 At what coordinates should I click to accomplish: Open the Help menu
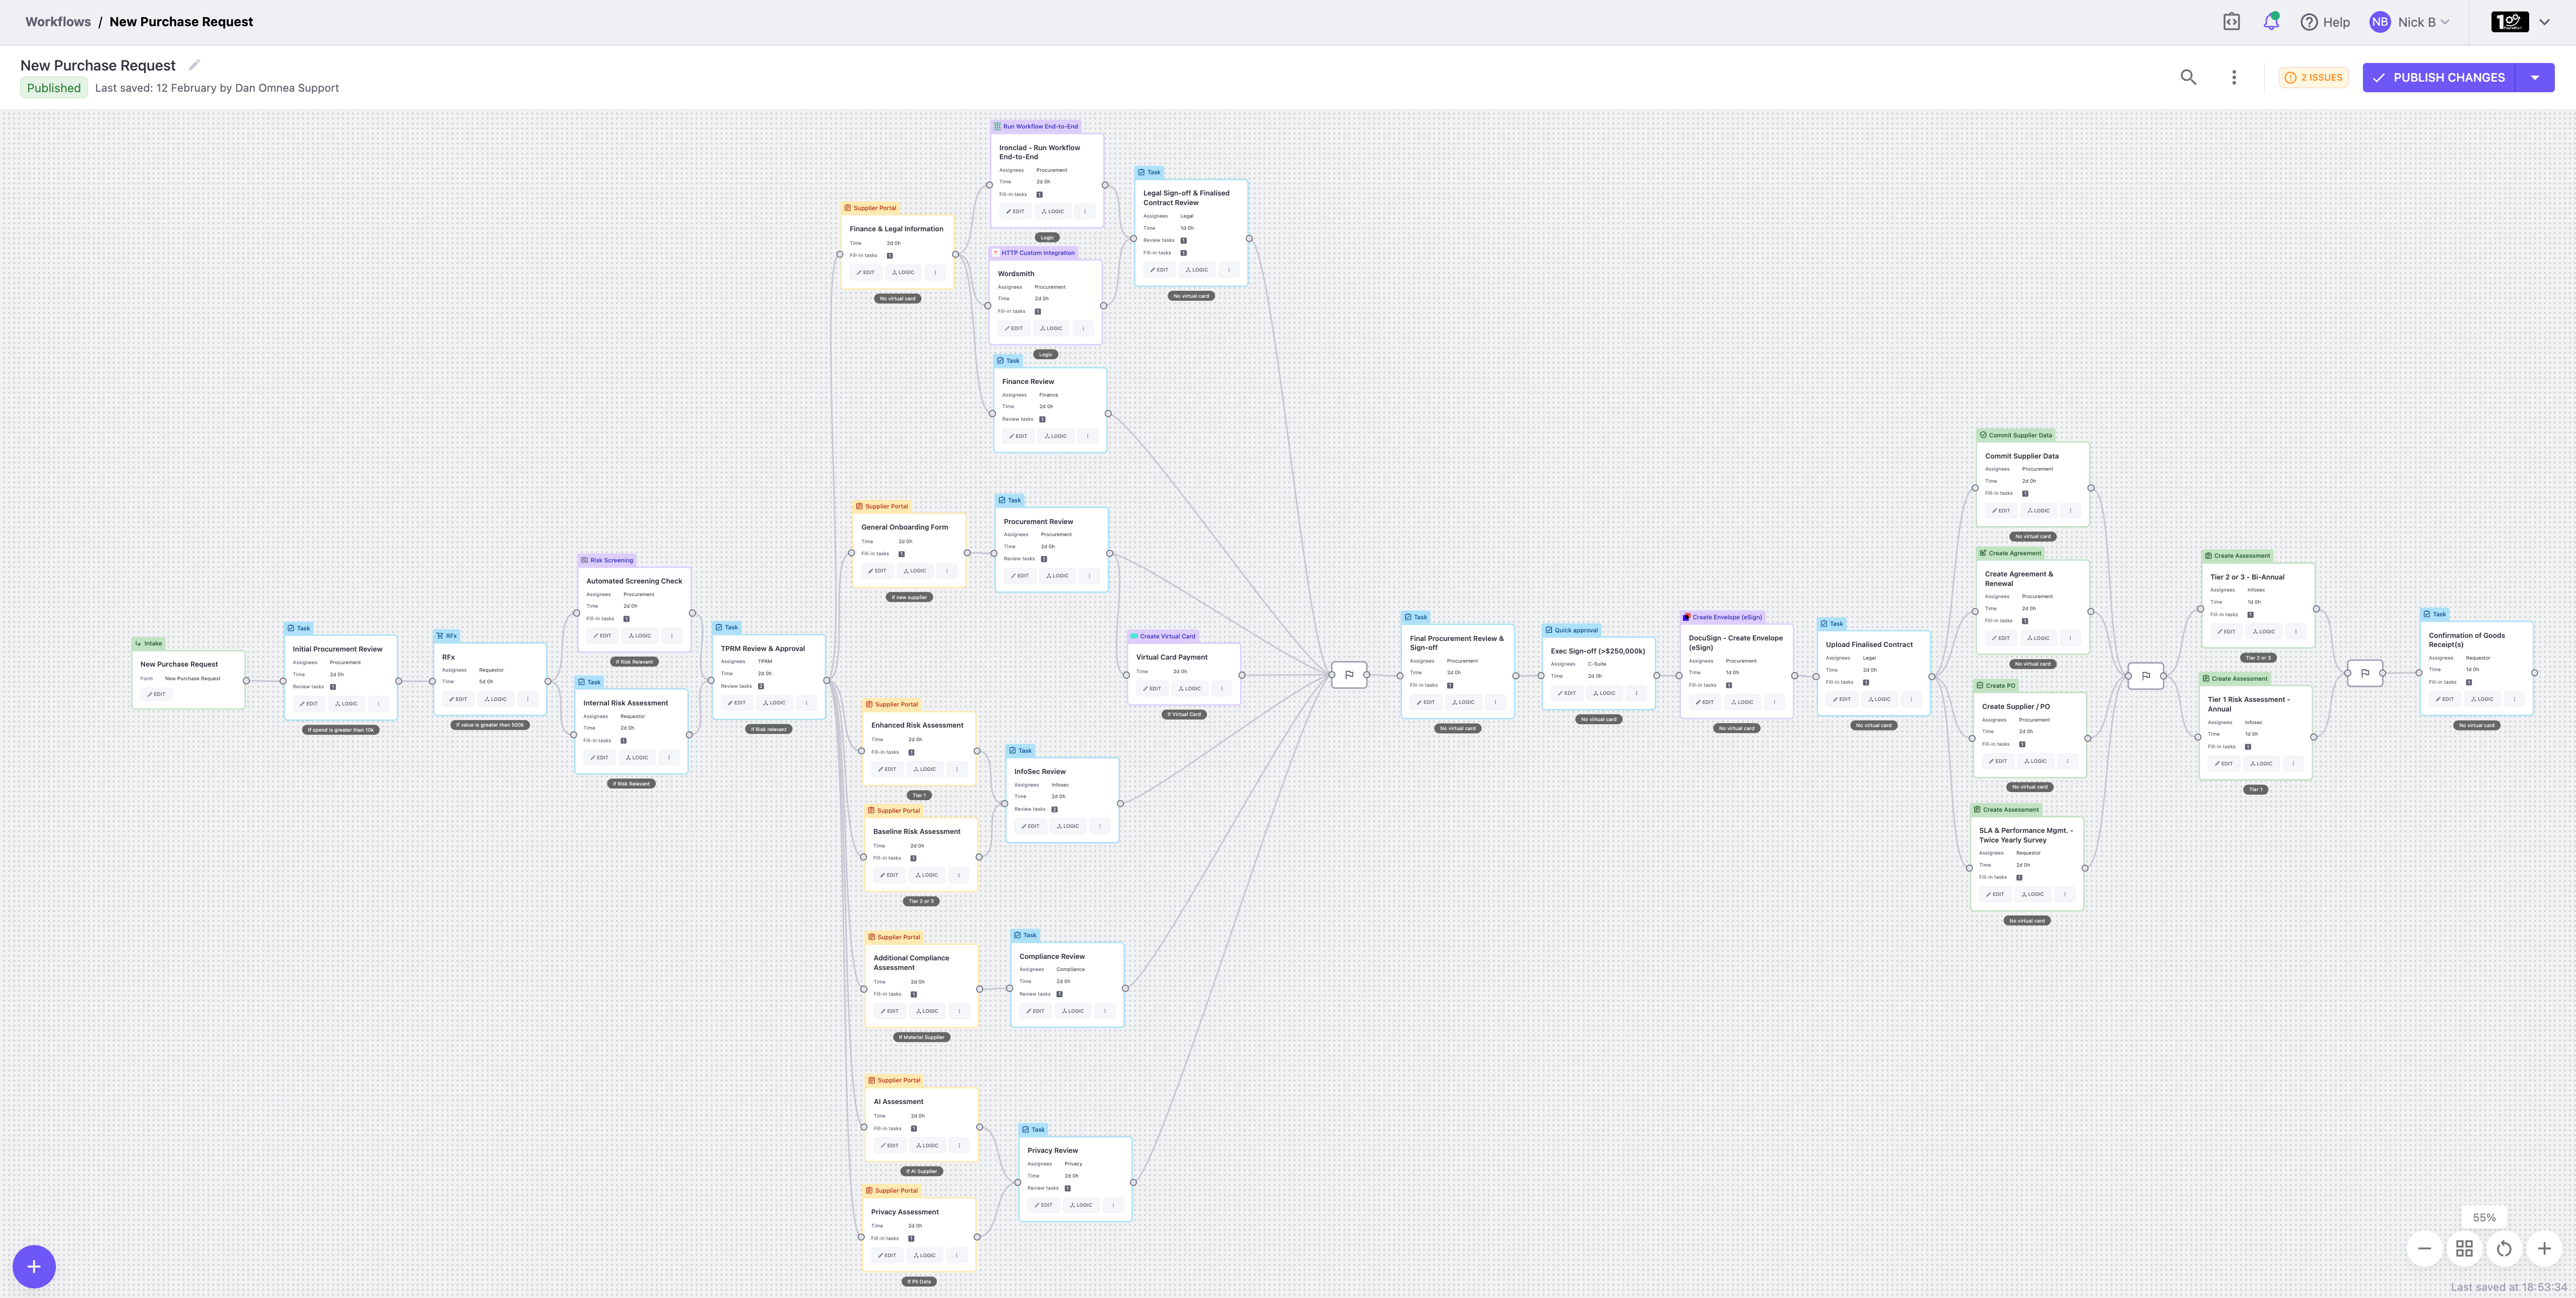[x=2325, y=22]
